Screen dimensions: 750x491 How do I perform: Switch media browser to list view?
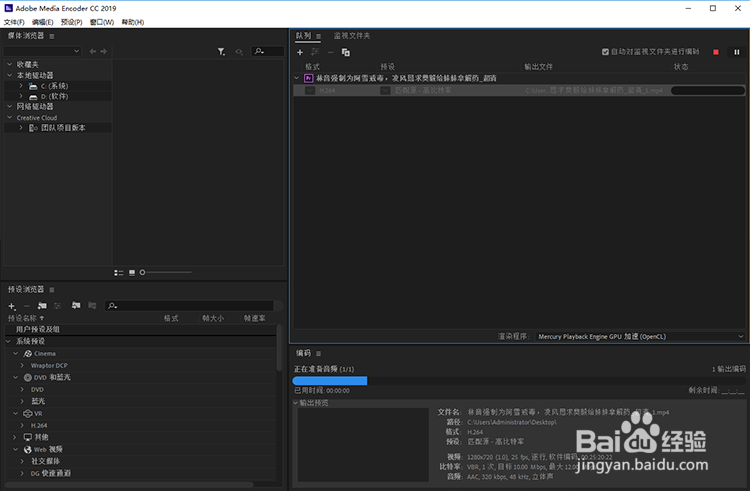119,273
